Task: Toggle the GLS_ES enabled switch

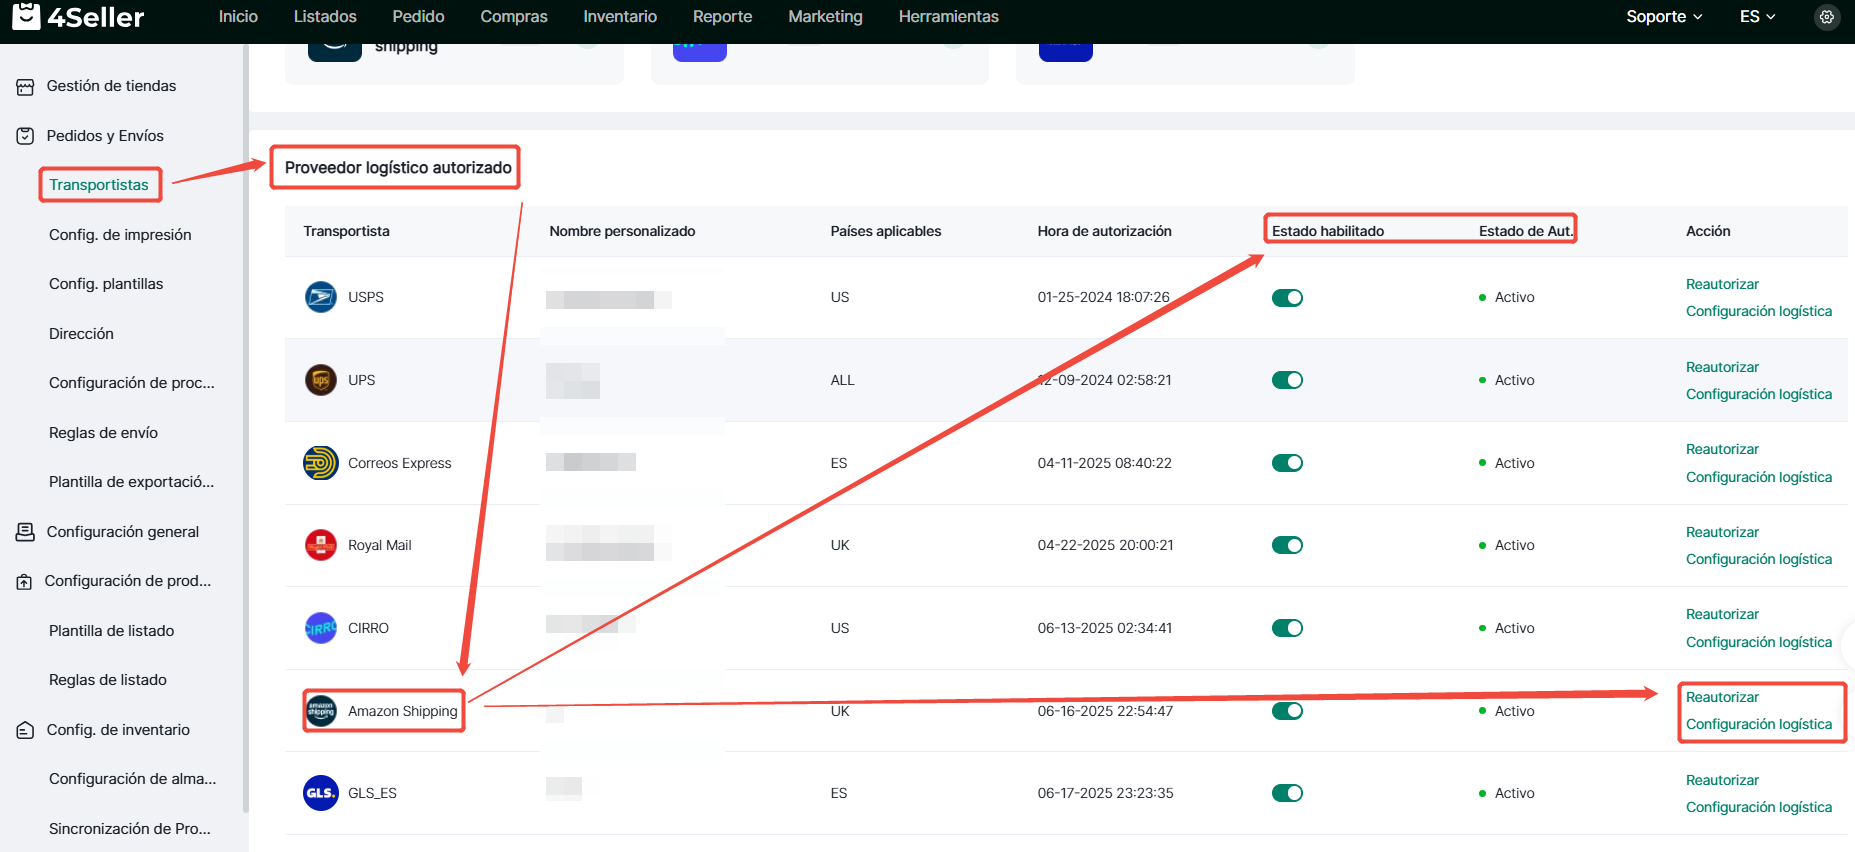Action: (x=1287, y=793)
